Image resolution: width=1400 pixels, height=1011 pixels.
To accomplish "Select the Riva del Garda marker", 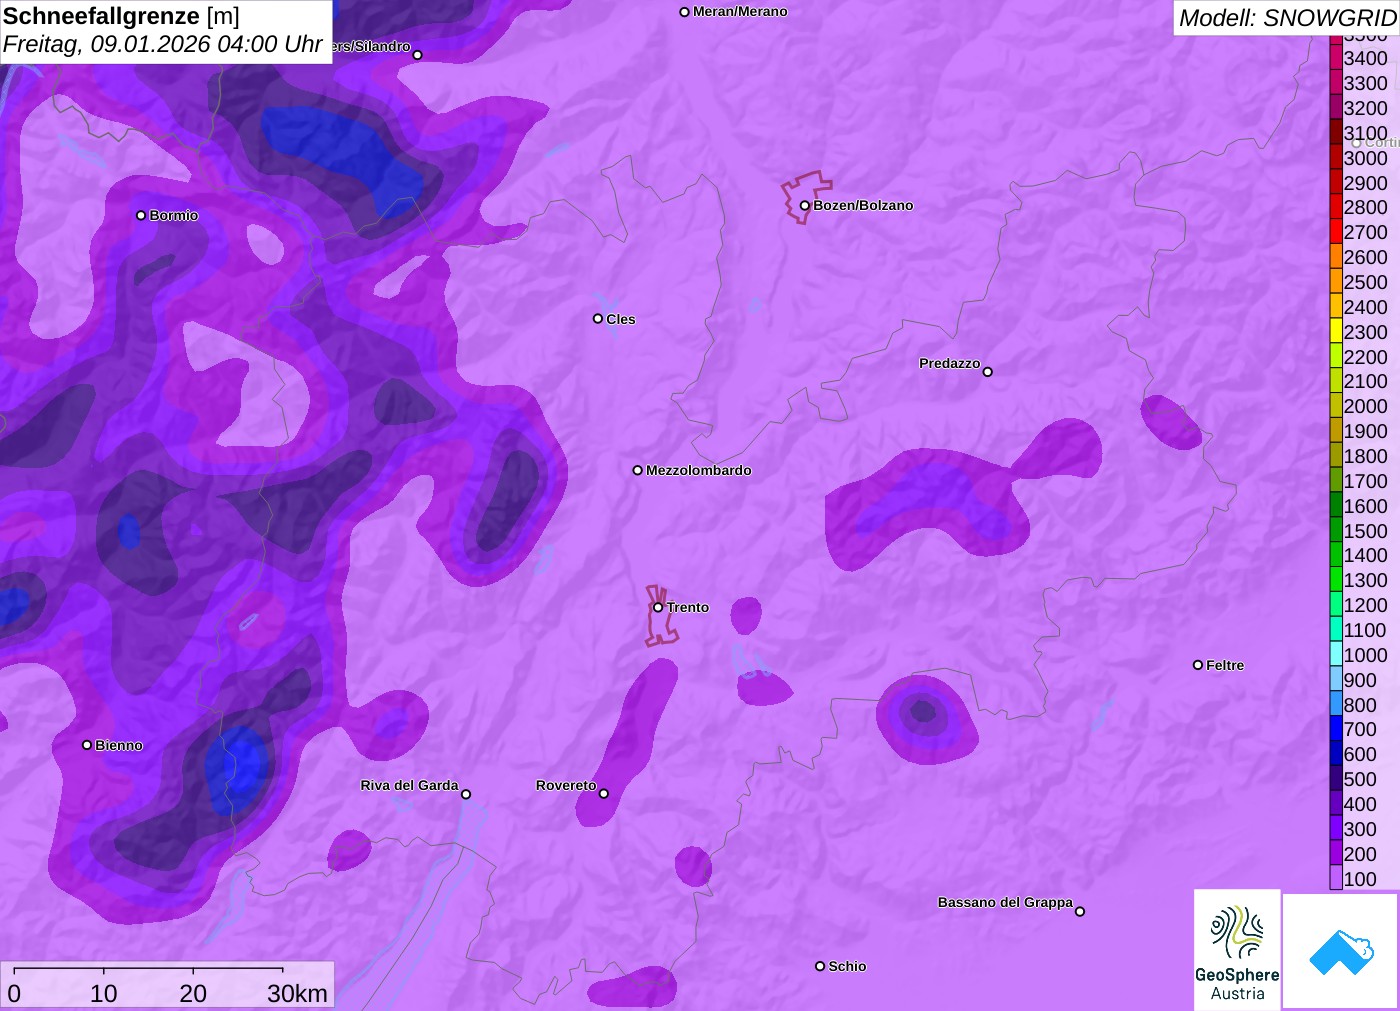I will [466, 794].
